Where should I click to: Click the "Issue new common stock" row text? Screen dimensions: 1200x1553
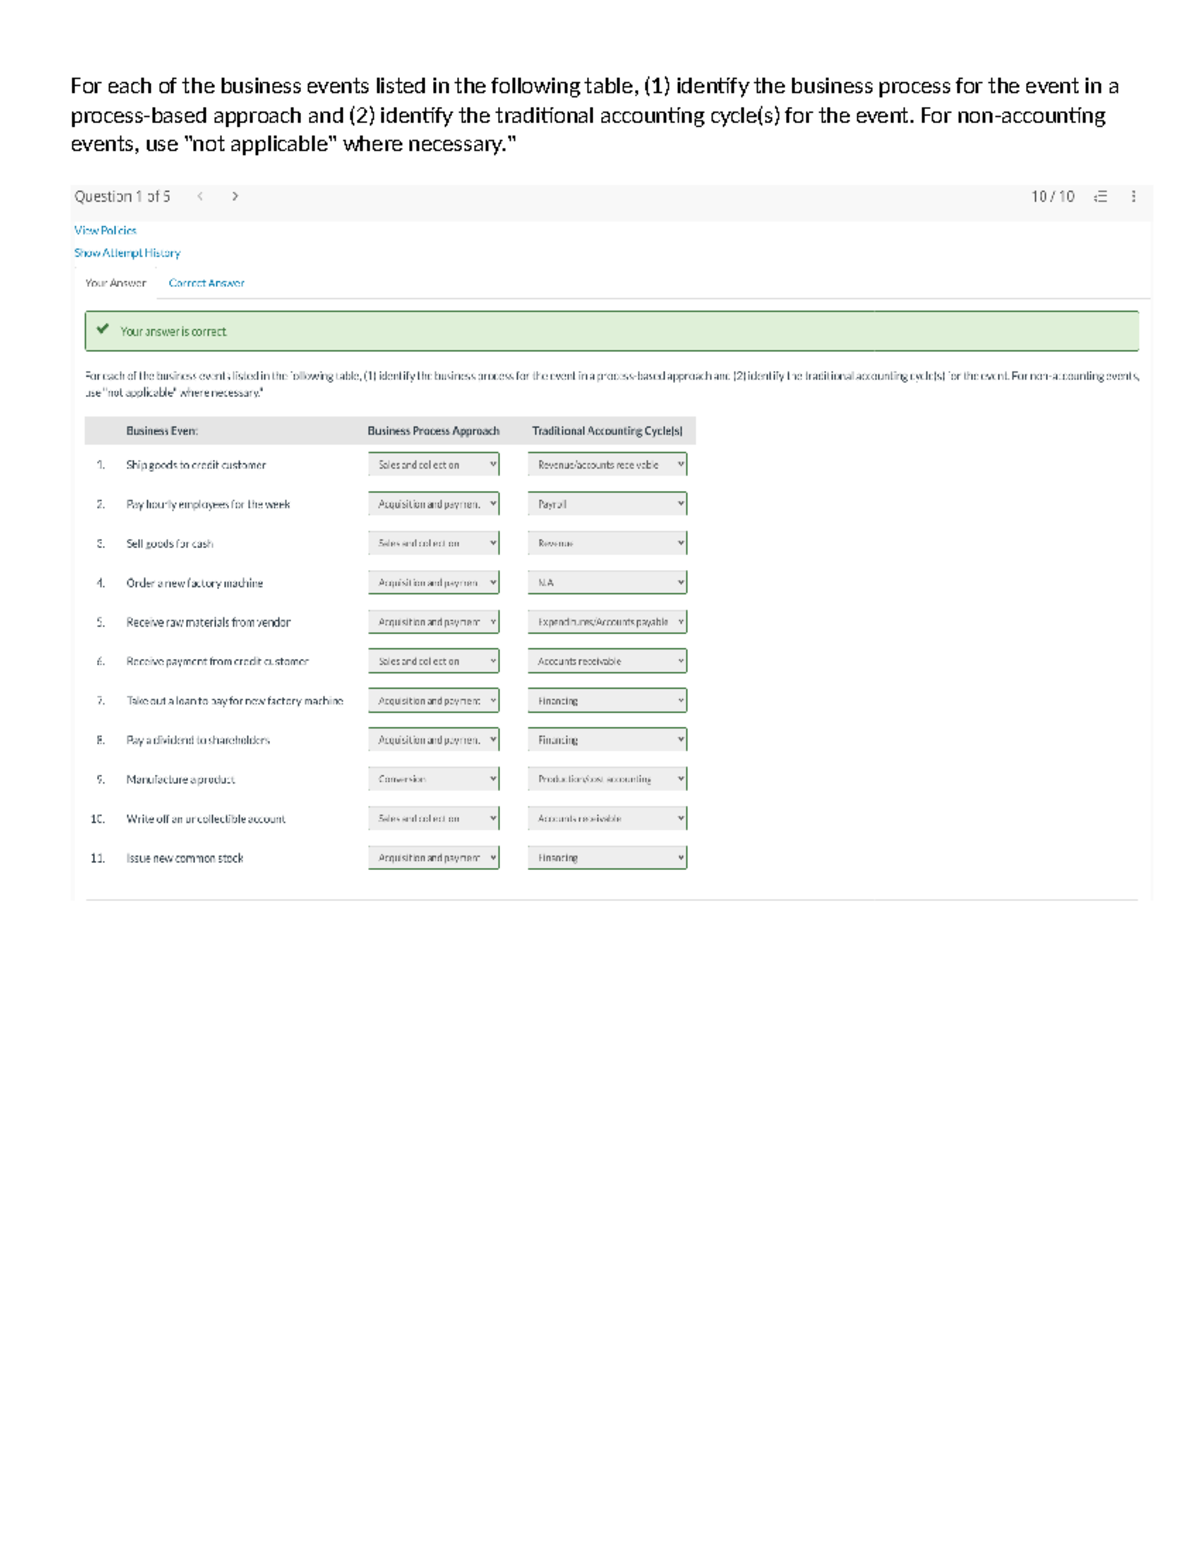tap(184, 858)
